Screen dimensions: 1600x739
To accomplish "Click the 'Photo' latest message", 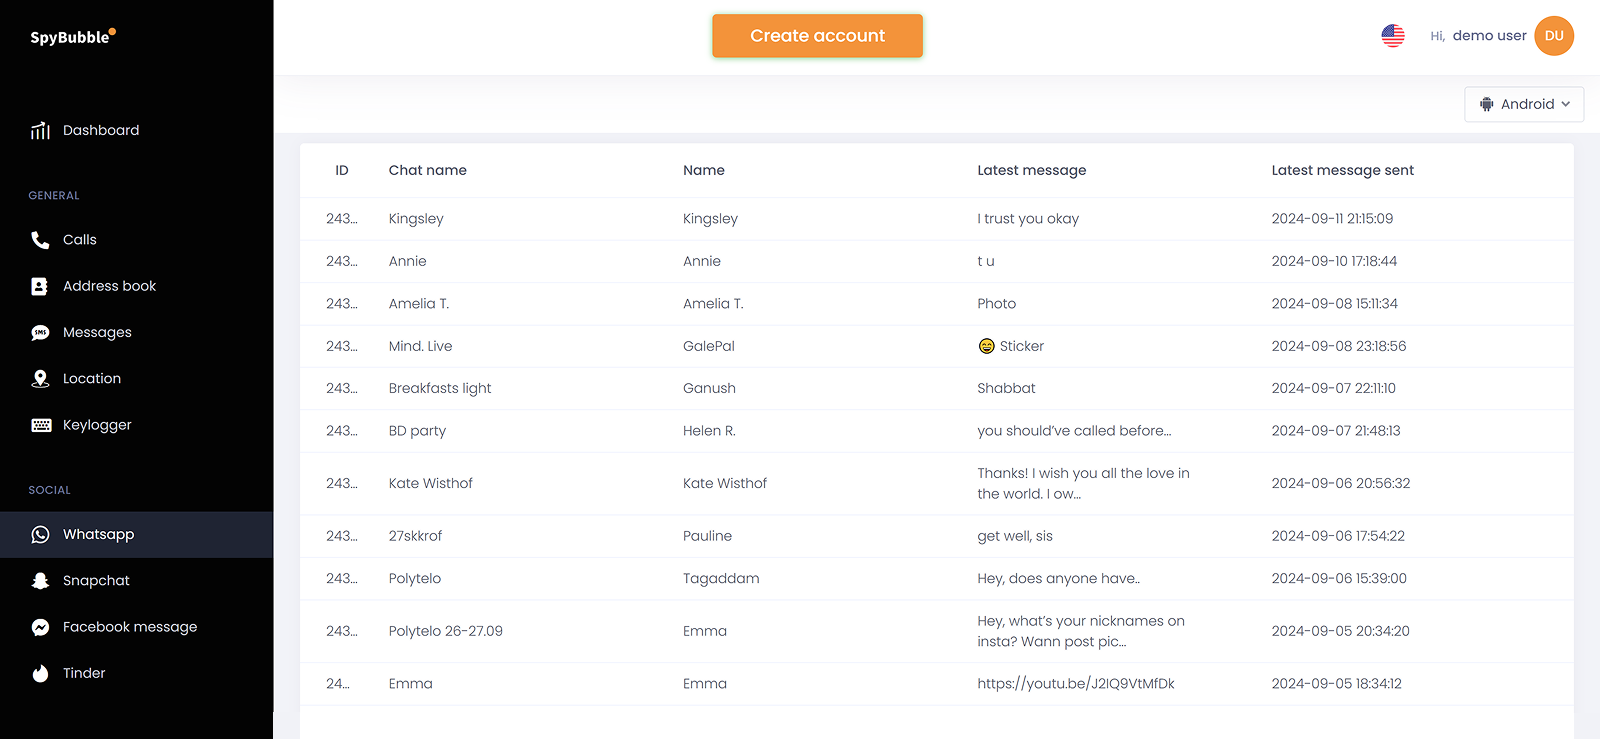I will (x=997, y=304).
